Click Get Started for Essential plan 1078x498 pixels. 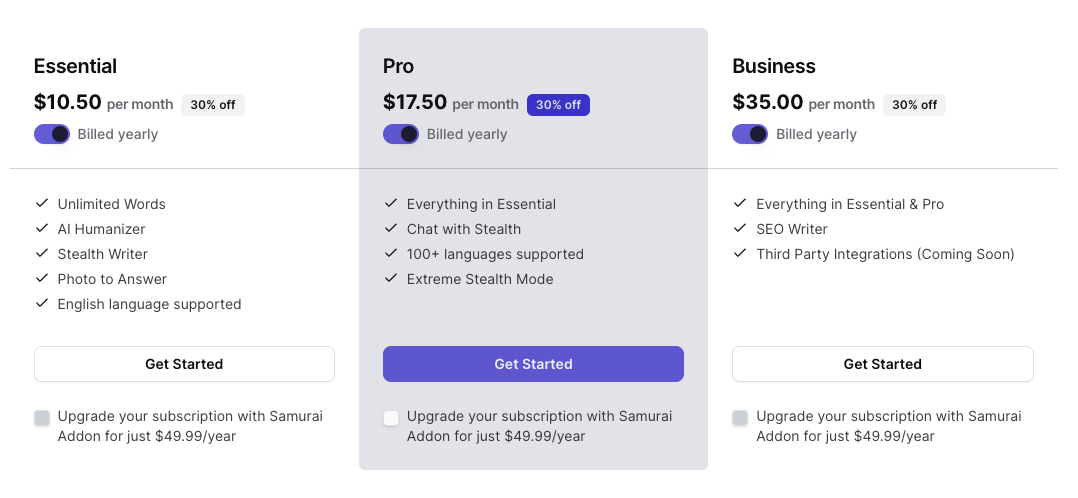(x=184, y=364)
